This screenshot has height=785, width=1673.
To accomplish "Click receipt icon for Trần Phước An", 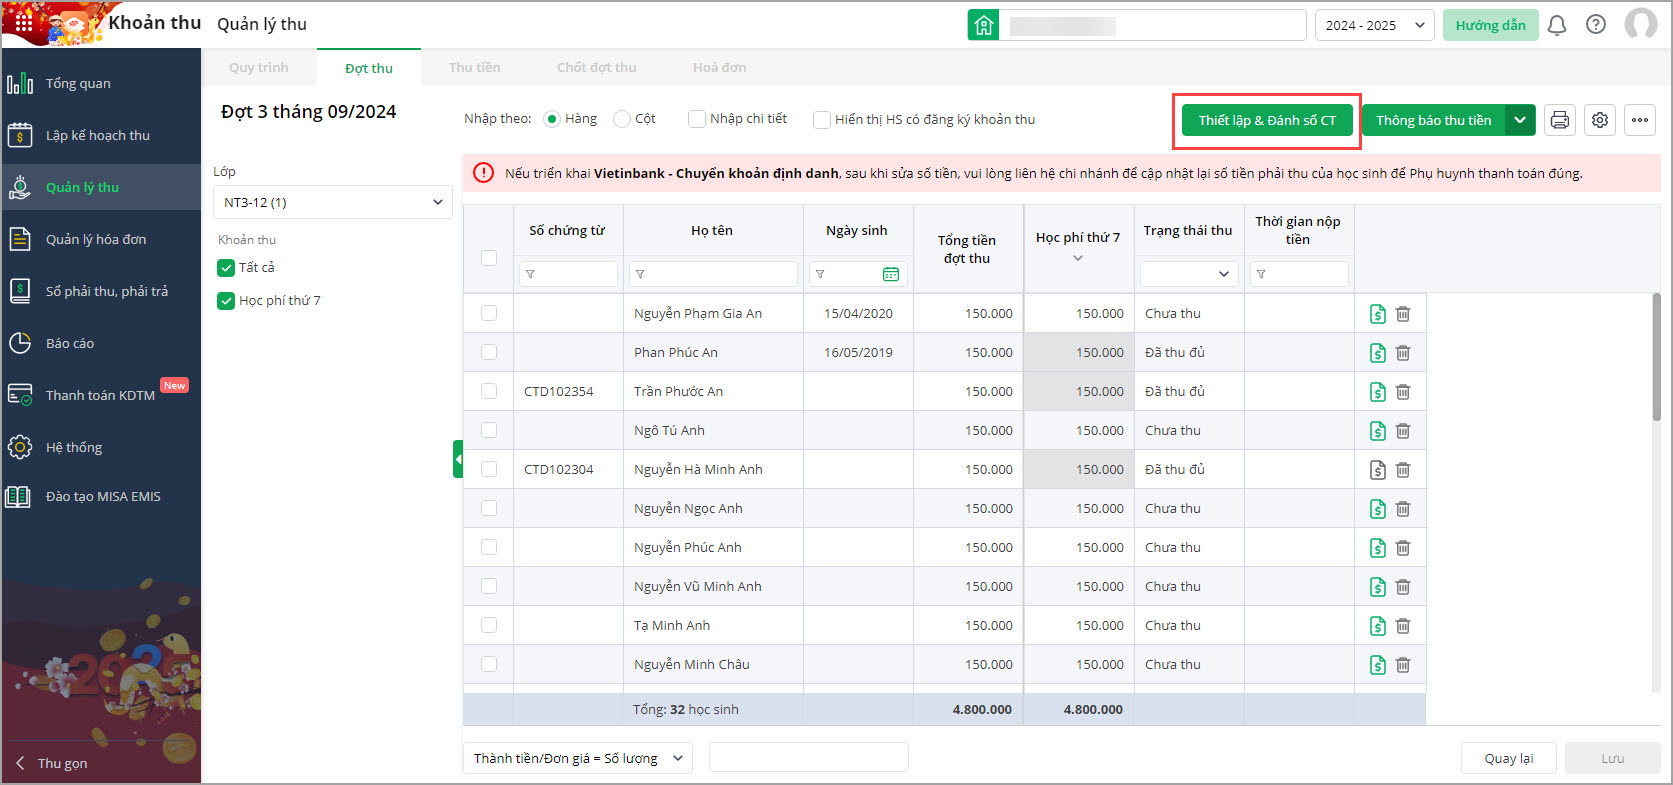I will click(x=1378, y=392).
